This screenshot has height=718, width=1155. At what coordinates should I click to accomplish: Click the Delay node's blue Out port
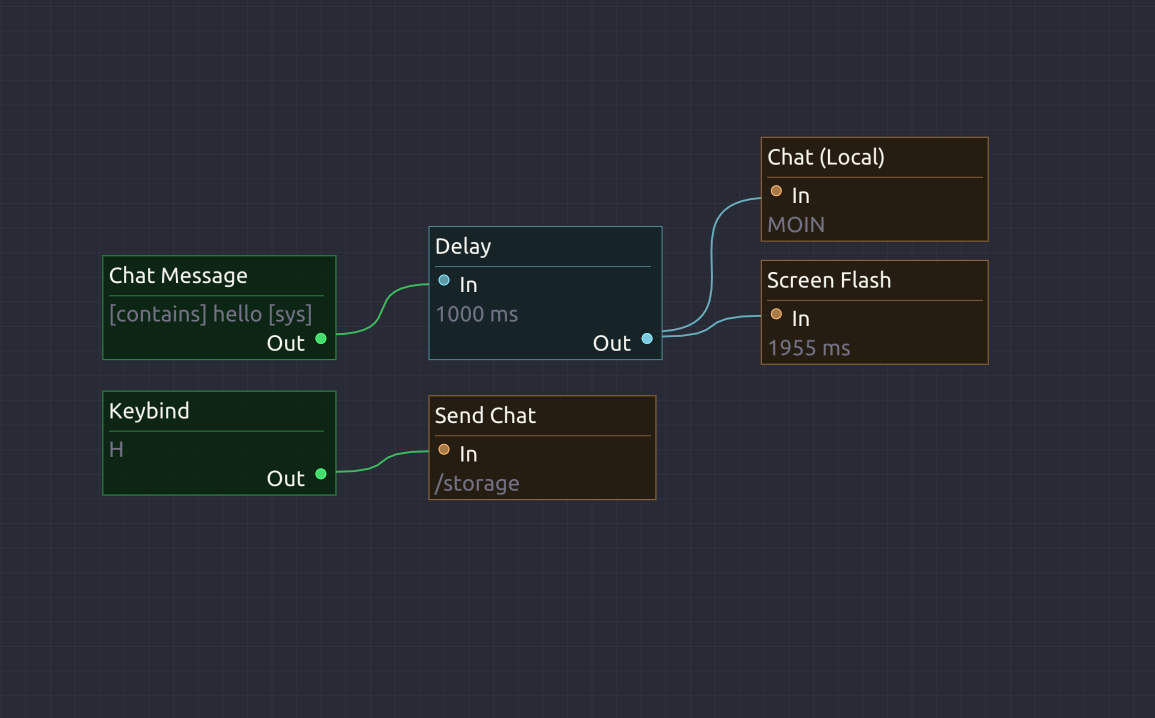[x=647, y=339]
